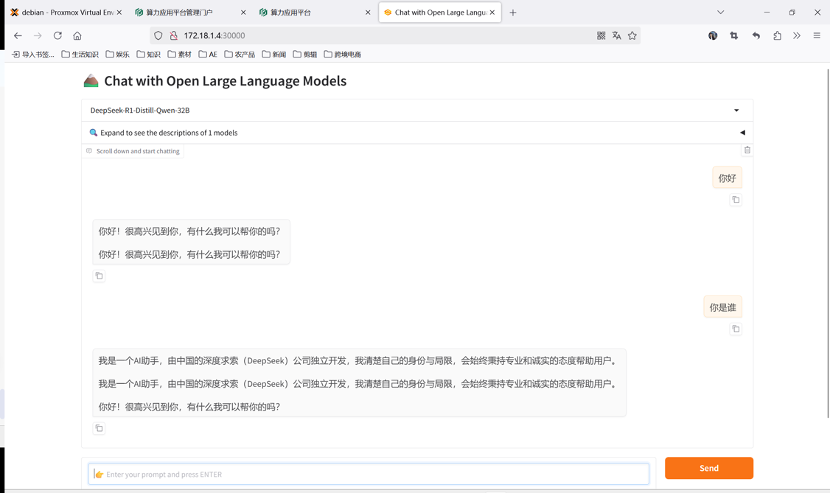Open the 娱乐 bookmark folder

(x=118, y=54)
